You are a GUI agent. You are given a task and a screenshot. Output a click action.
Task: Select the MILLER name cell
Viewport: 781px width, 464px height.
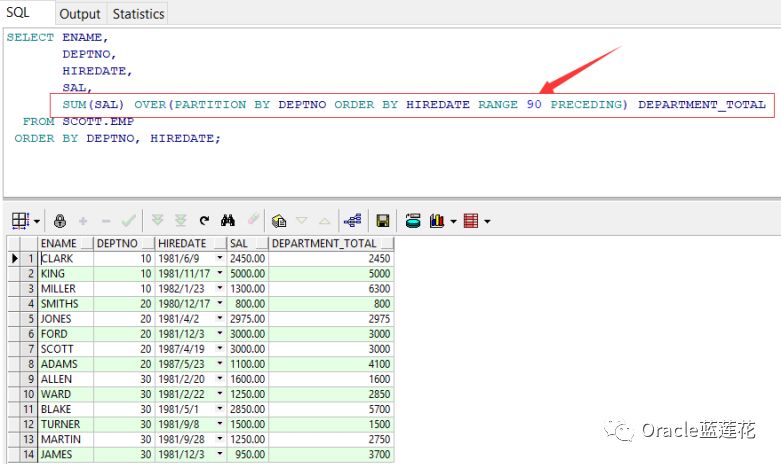(66, 289)
